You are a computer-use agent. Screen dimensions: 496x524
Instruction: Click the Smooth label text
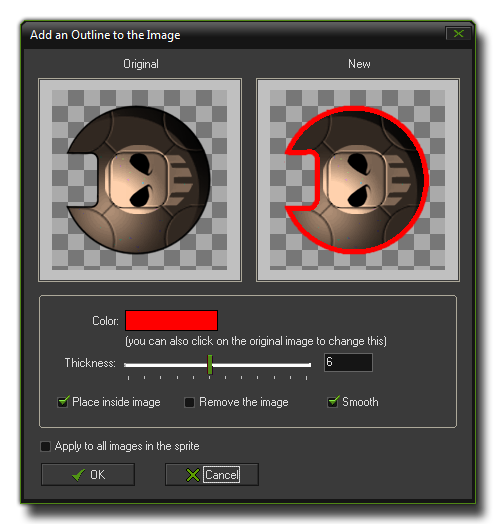click(360, 402)
